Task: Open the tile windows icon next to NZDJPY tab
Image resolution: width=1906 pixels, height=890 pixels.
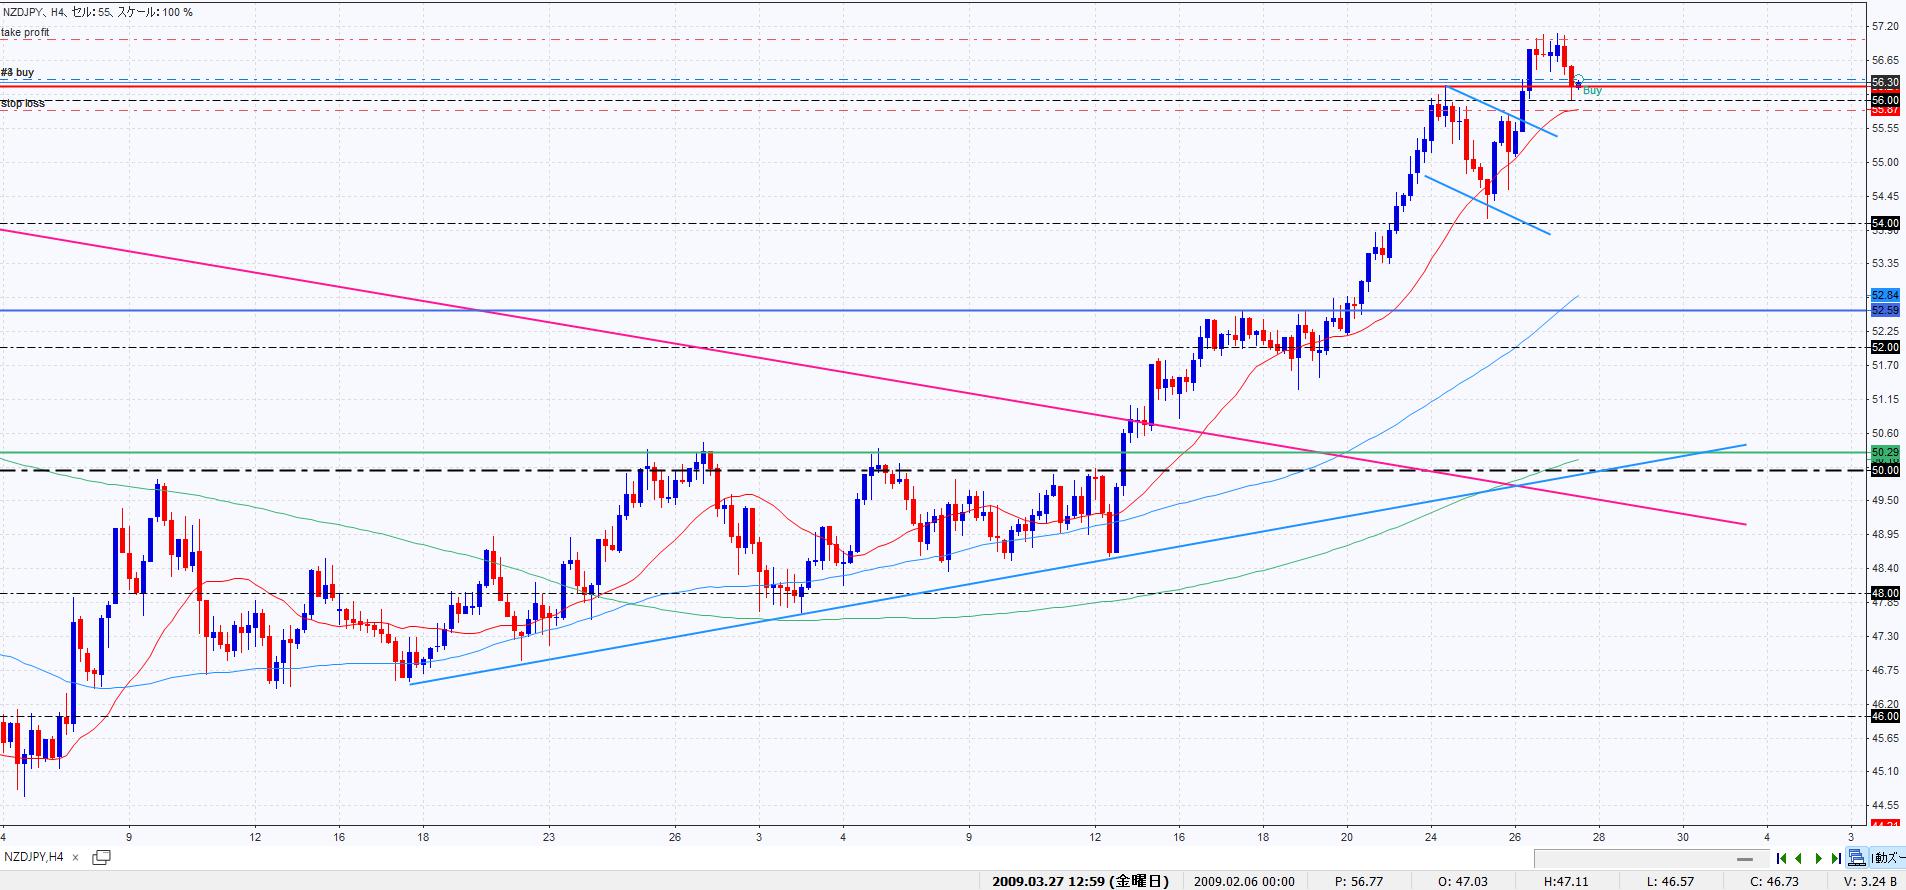Action: [x=101, y=857]
